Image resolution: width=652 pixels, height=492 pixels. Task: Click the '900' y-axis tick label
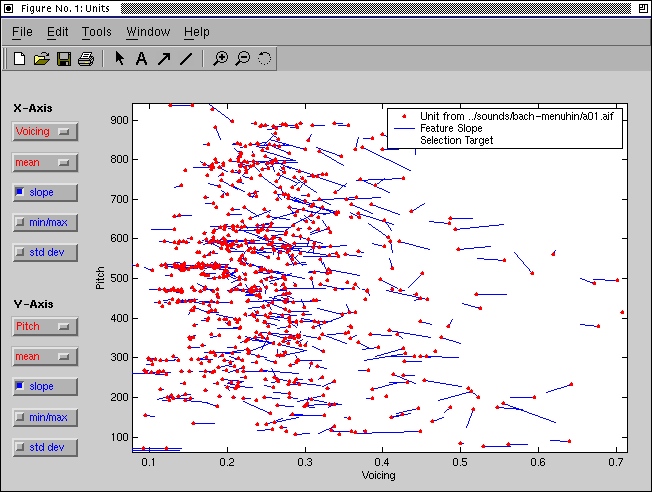pos(119,121)
